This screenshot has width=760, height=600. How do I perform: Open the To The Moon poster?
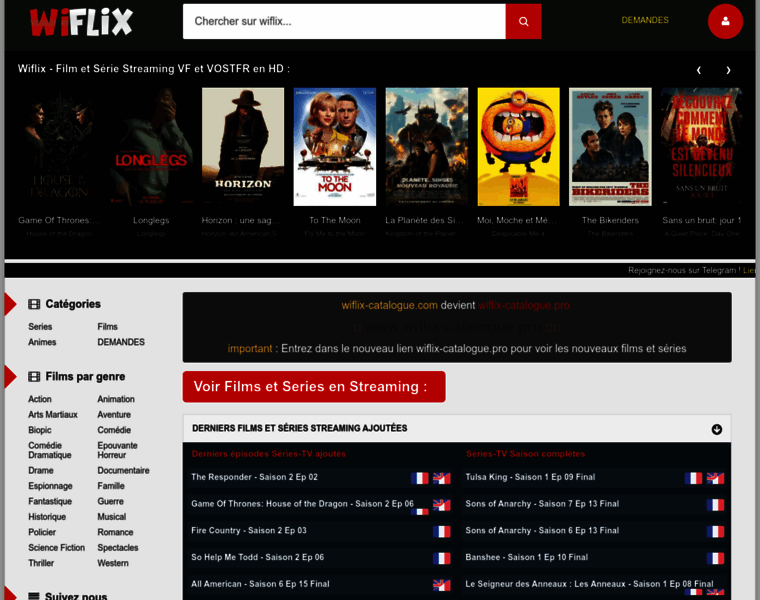pyautogui.click(x=334, y=147)
